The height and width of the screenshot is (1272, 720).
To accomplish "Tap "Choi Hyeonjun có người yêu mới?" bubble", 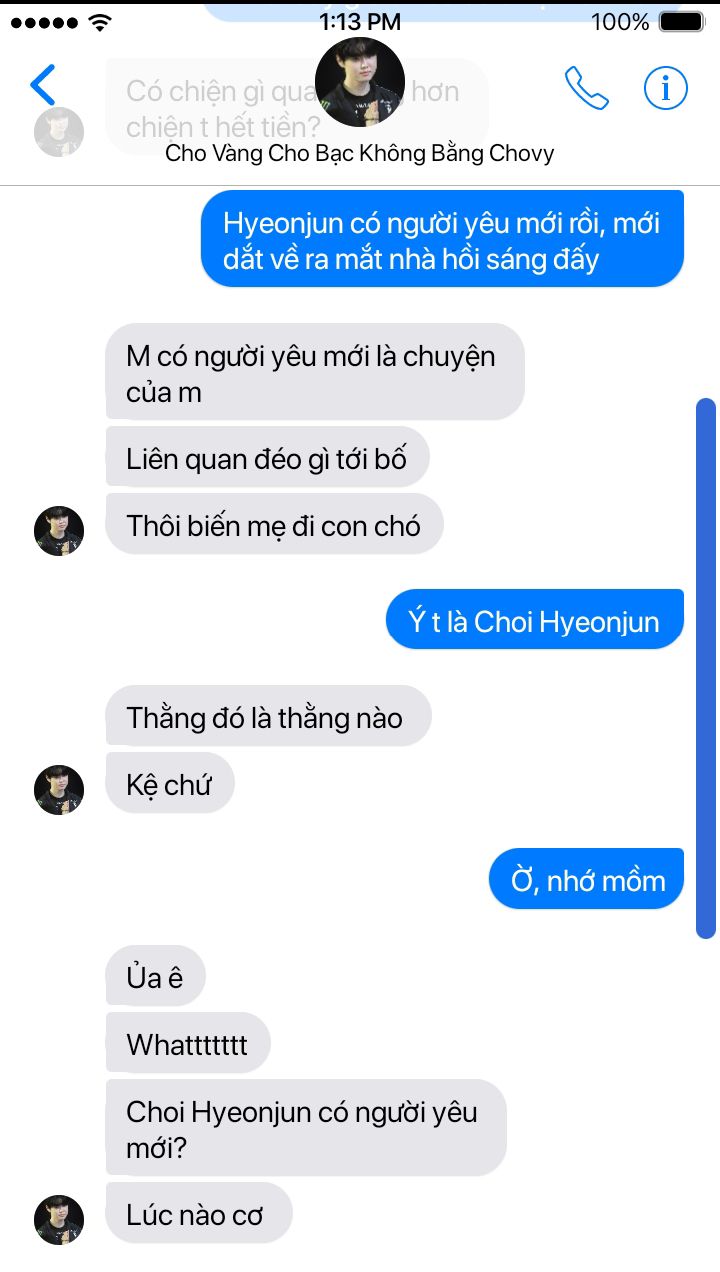I will pos(306,1127).
